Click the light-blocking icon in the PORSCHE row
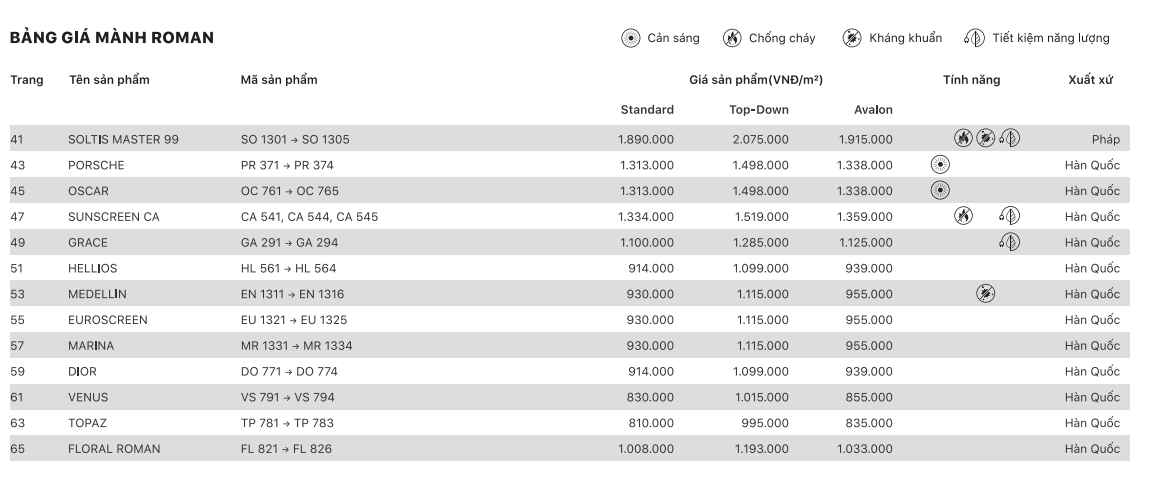This screenshot has width=1163, height=477. point(939,165)
